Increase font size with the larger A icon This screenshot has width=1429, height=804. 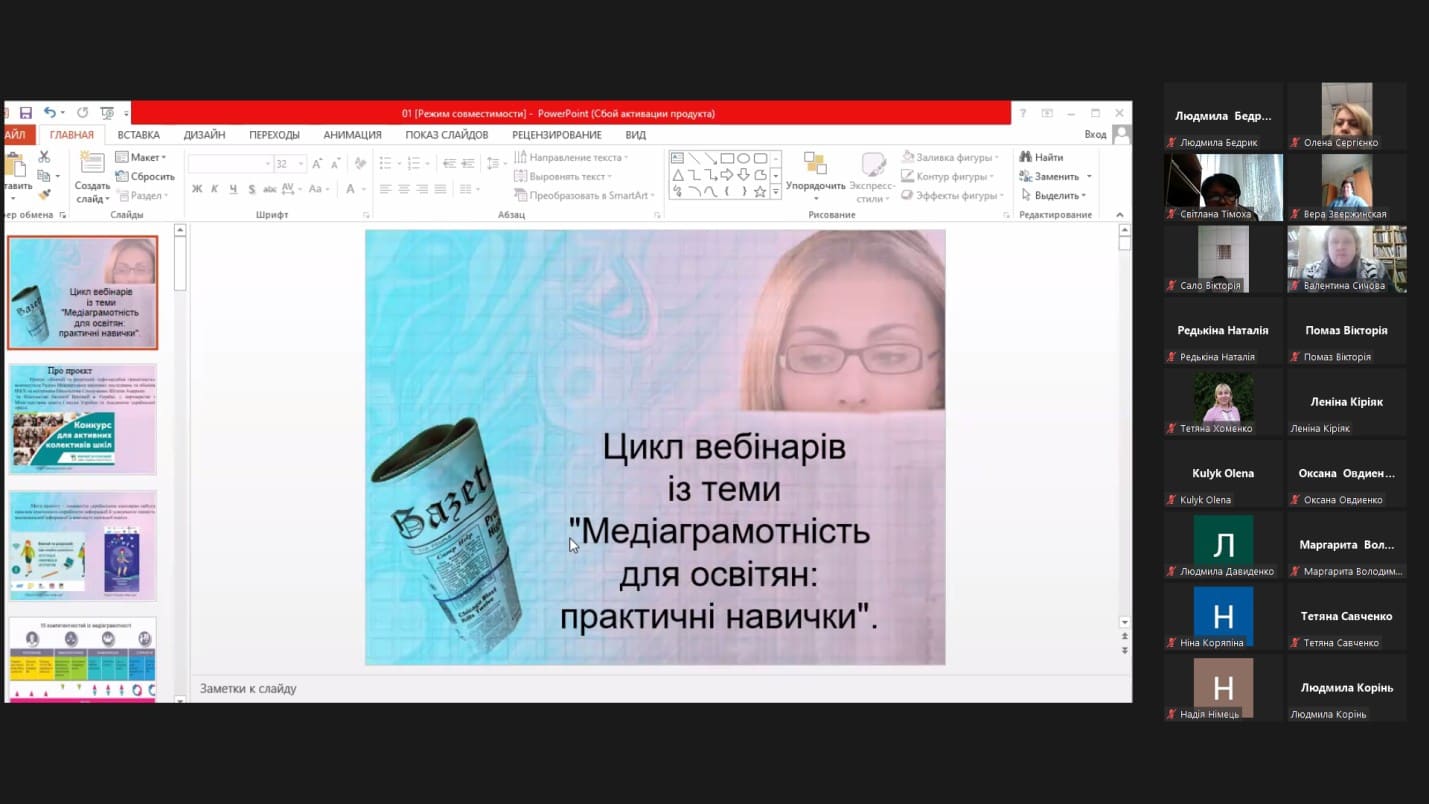318,163
